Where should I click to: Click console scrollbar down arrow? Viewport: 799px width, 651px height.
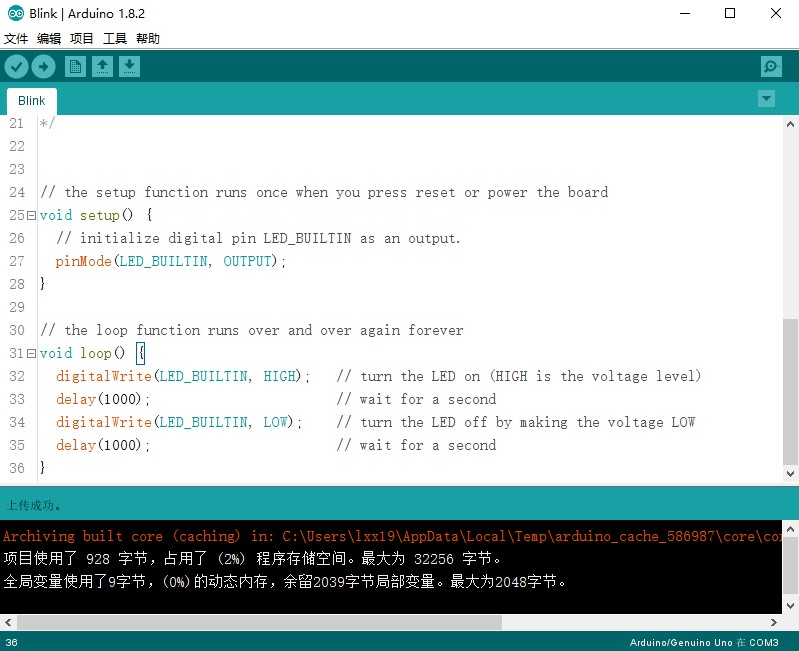(790, 606)
